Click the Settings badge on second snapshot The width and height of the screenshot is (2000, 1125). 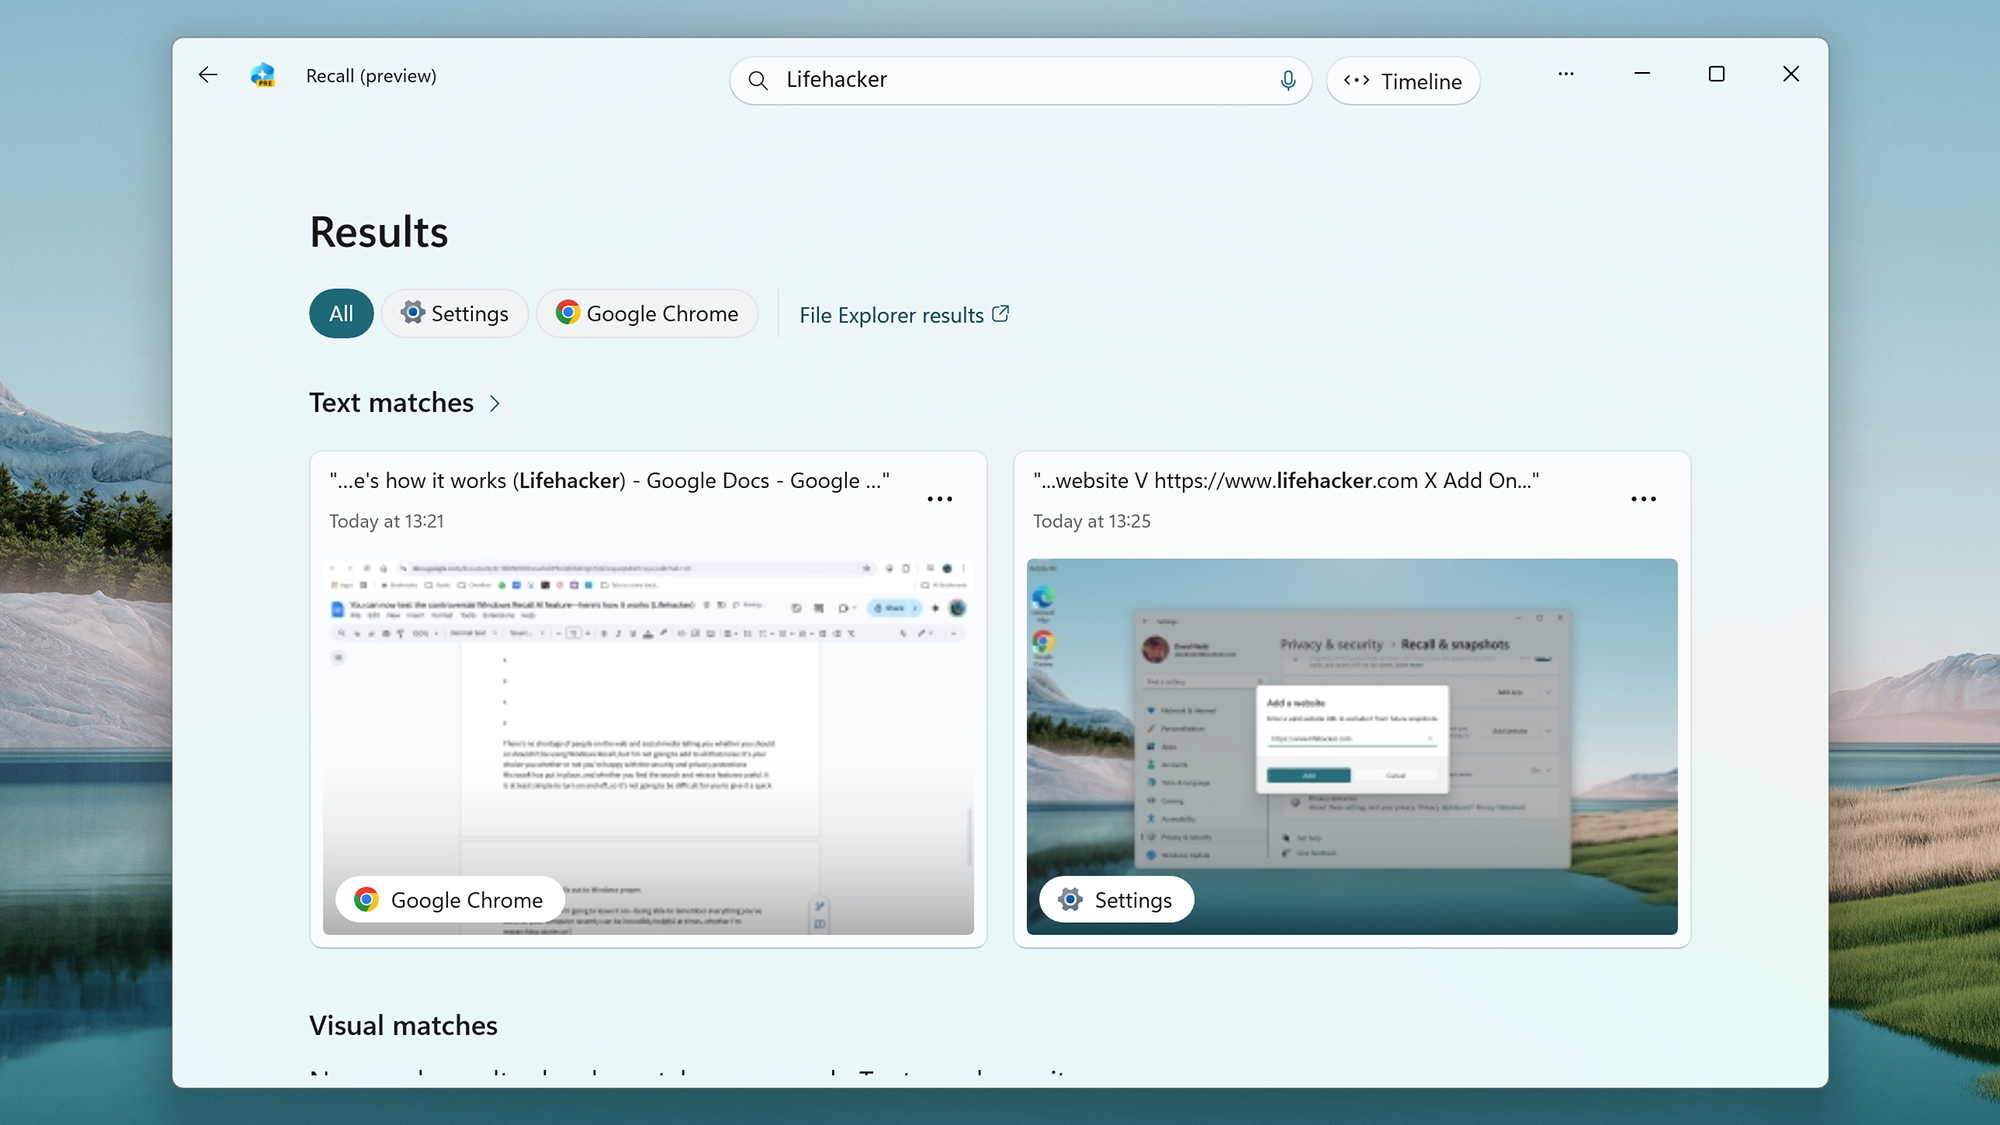coord(1116,900)
